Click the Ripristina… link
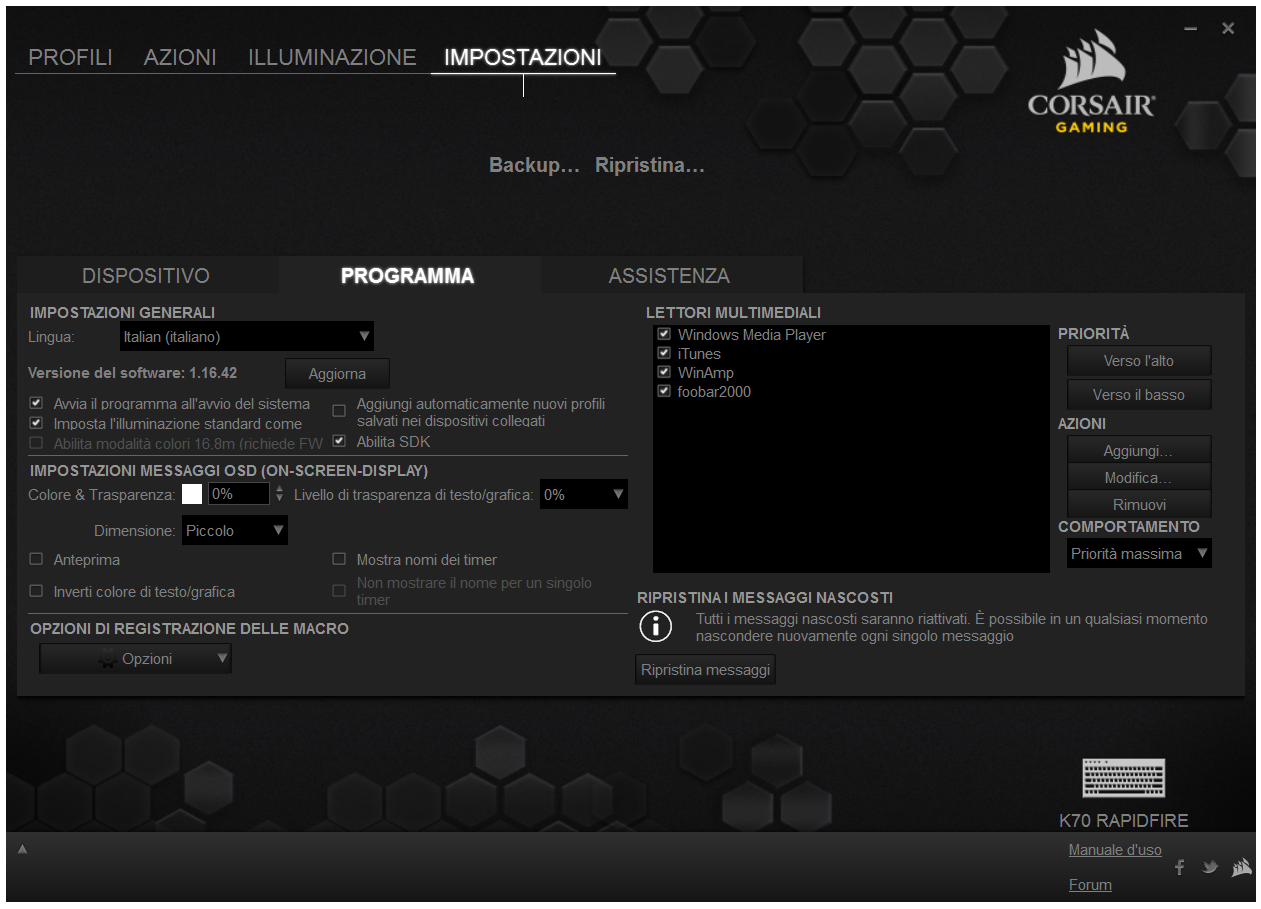 [650, 165]
